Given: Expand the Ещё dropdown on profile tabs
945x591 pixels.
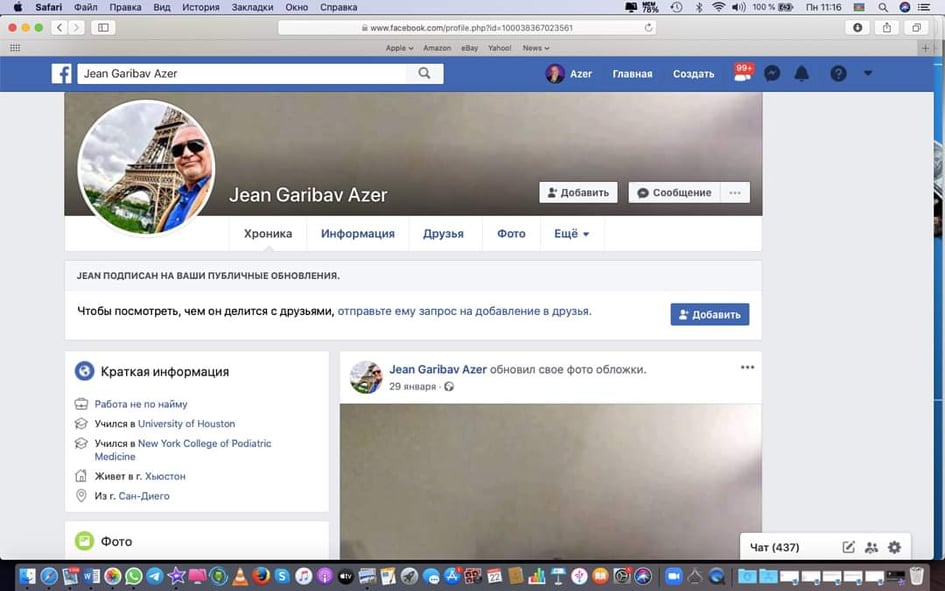Looking at the screenshot, I should click(571, 234).
